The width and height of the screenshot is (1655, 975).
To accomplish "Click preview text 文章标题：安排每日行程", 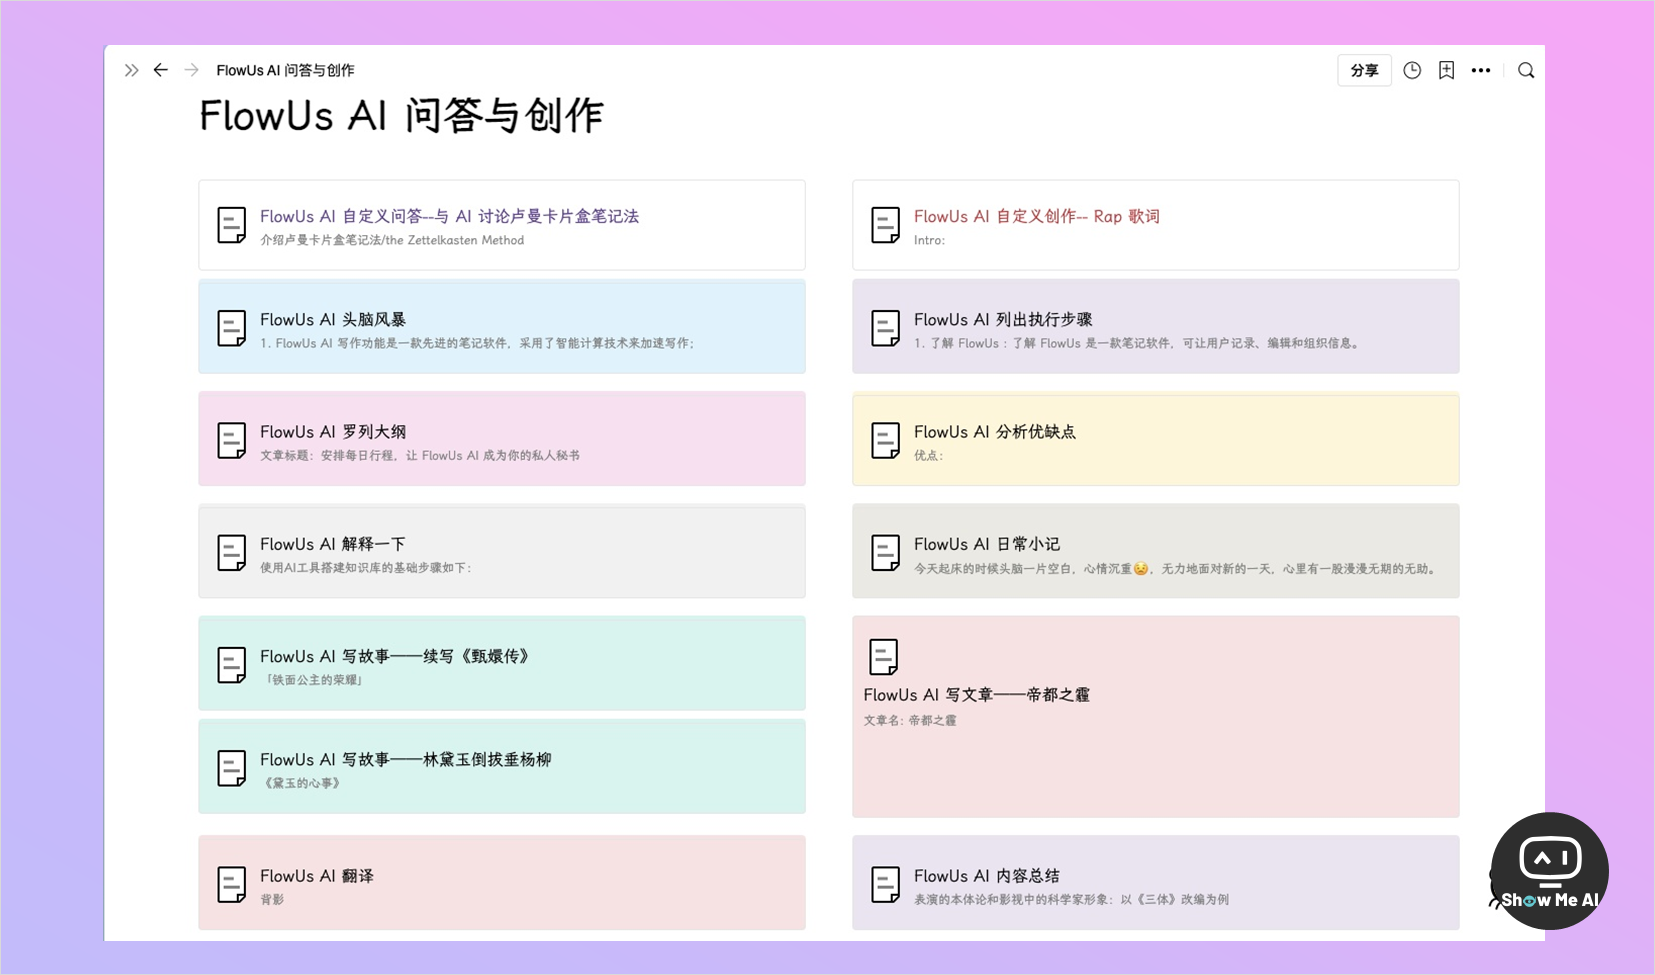I will [x=420, y=455].
